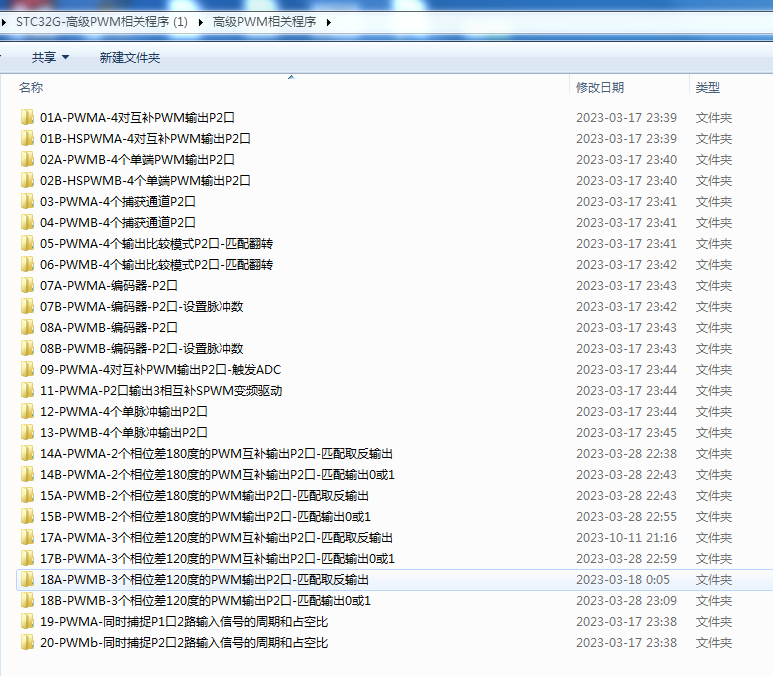773x676 pixels.
Task: Select folder icon of 08B-PWMB-编码器-P2口-设置脉冲数
Action: tap(28, 349)
